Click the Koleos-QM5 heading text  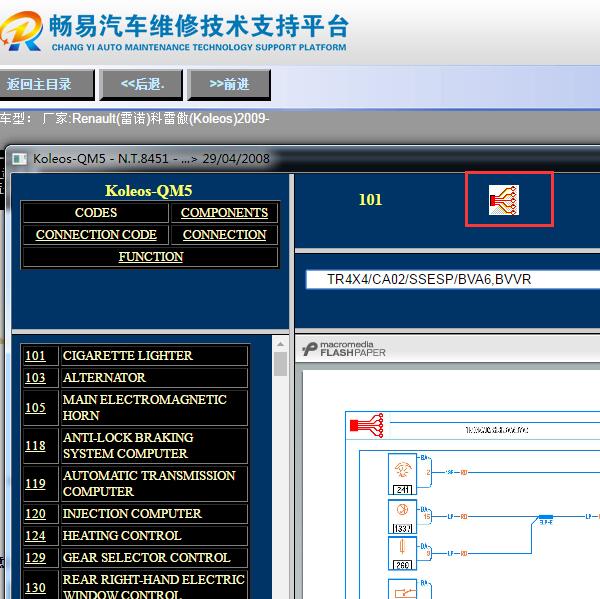tap(149, 191)
